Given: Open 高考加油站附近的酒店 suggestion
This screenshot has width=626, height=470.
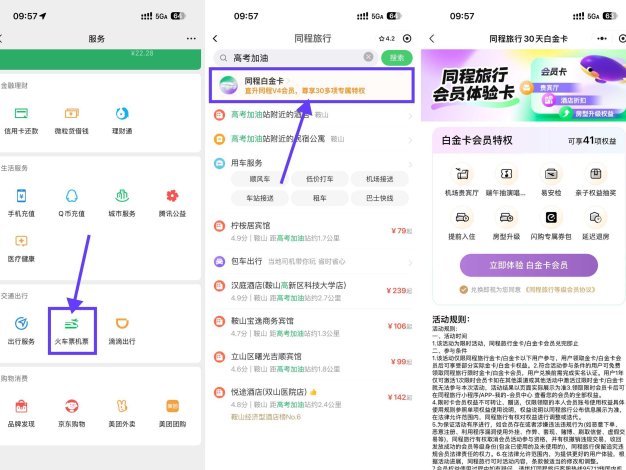Looking at the screenshot, I should [x=312, y=115].
